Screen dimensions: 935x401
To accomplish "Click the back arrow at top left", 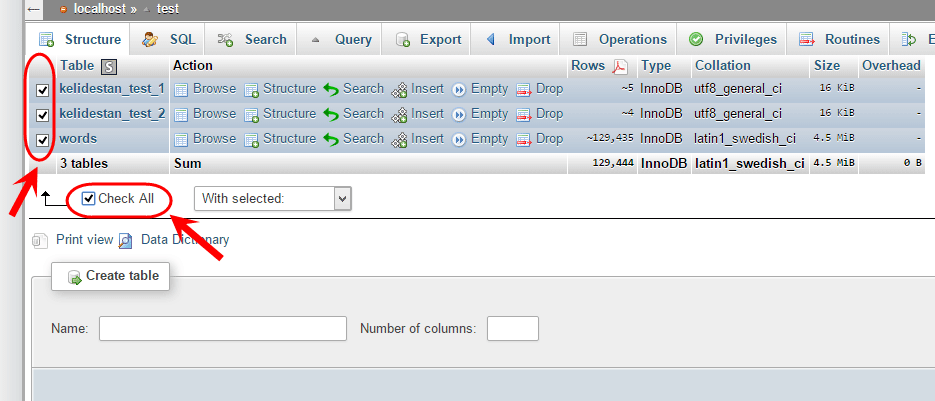I will click(33, 10).
